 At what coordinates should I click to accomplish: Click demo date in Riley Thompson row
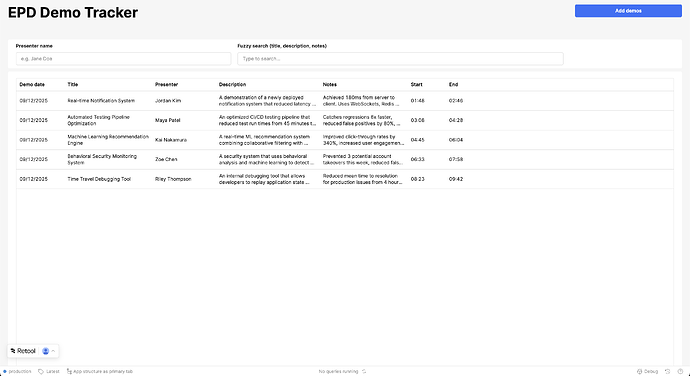(x=33, y=179)
